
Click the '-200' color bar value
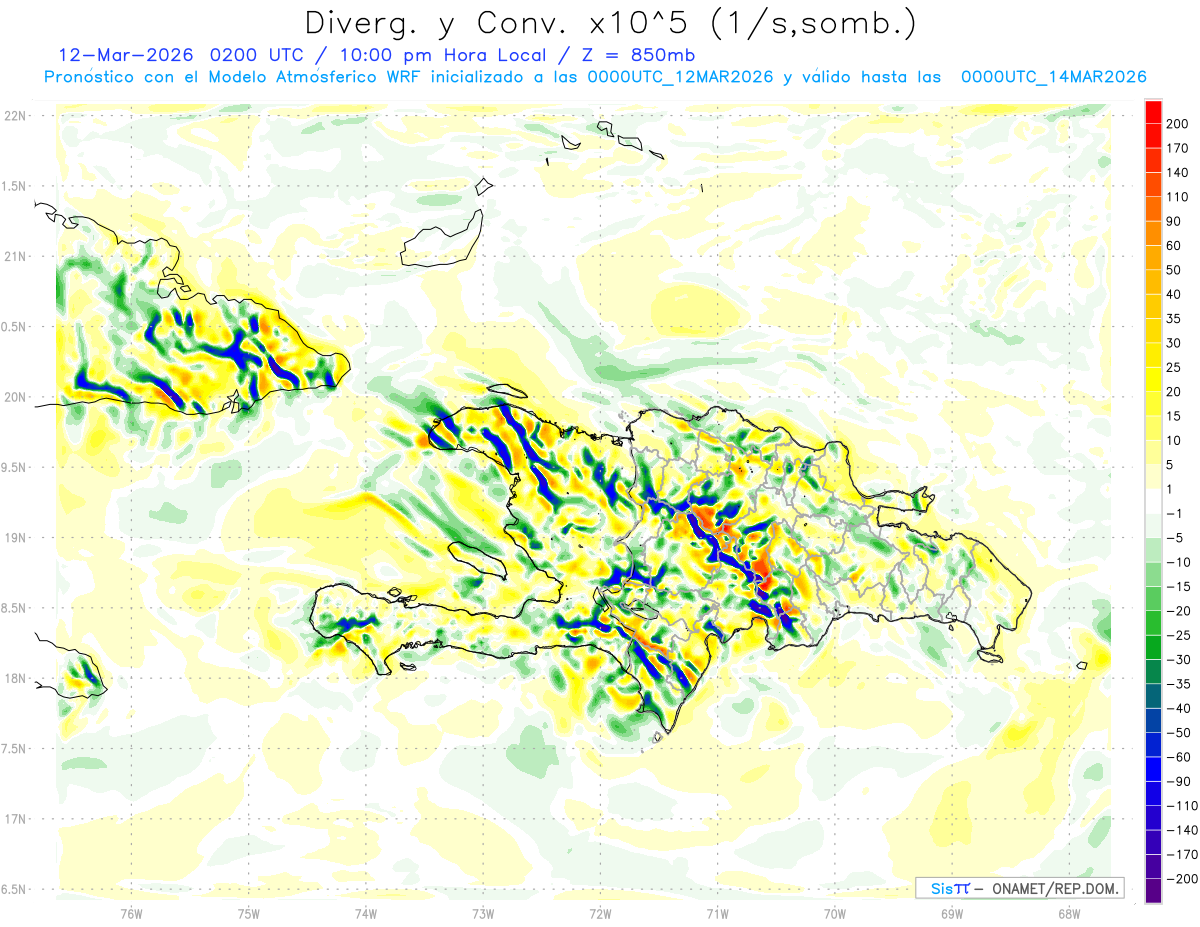coord(1183,879)
